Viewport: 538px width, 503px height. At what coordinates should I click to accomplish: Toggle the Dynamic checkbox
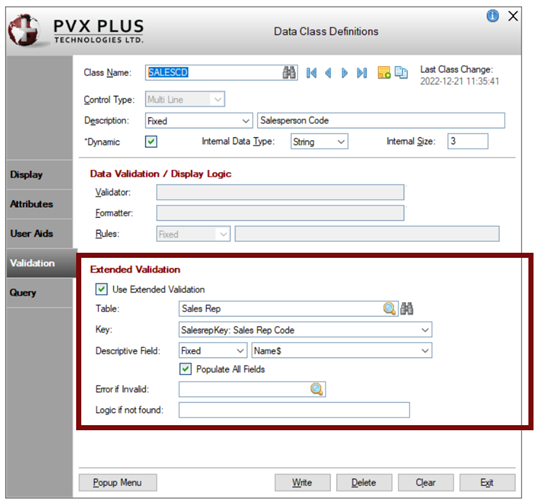151,141
